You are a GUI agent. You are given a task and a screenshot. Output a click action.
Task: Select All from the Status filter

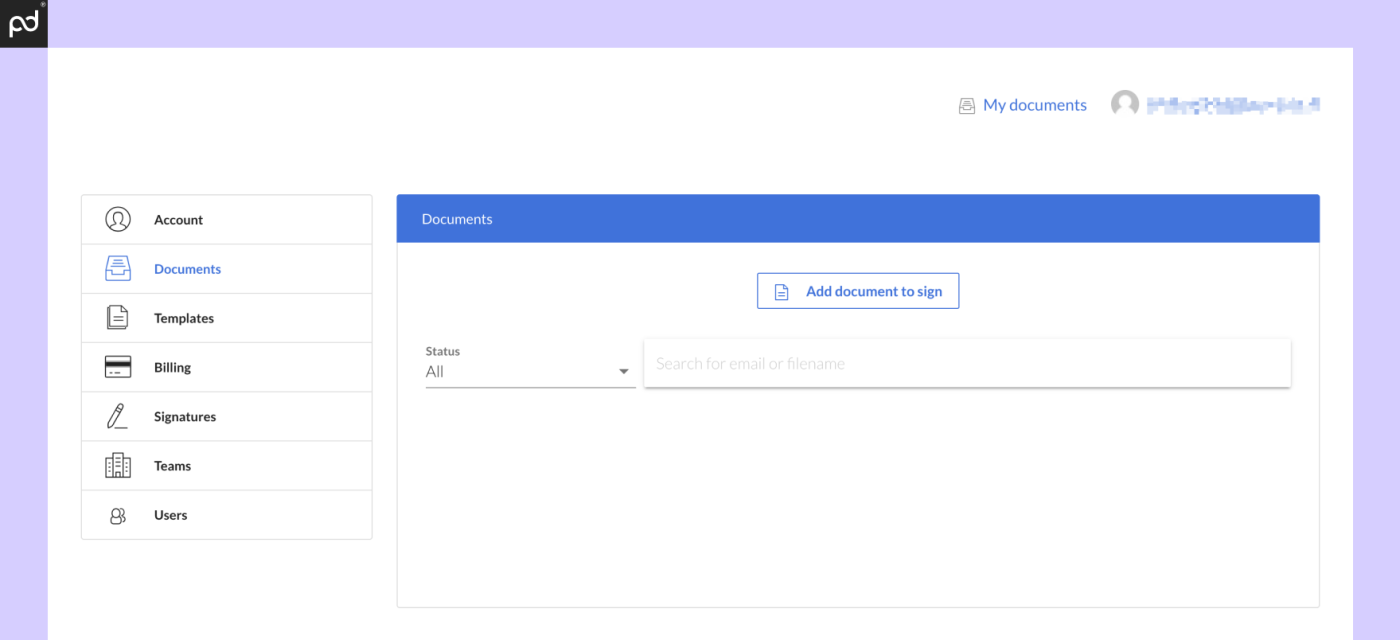(435, 371)
